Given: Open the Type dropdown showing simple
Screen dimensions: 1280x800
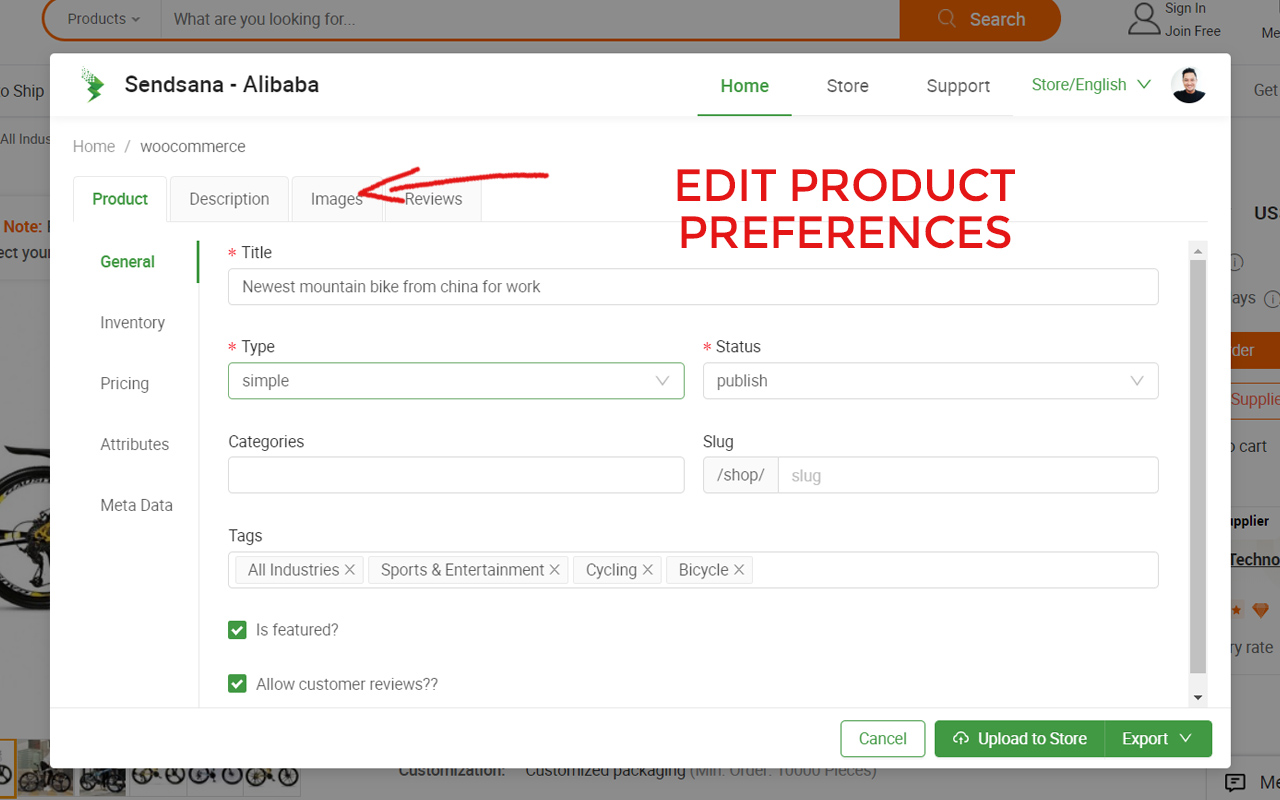Looking at the screenshot, I should tap(456, 381).
